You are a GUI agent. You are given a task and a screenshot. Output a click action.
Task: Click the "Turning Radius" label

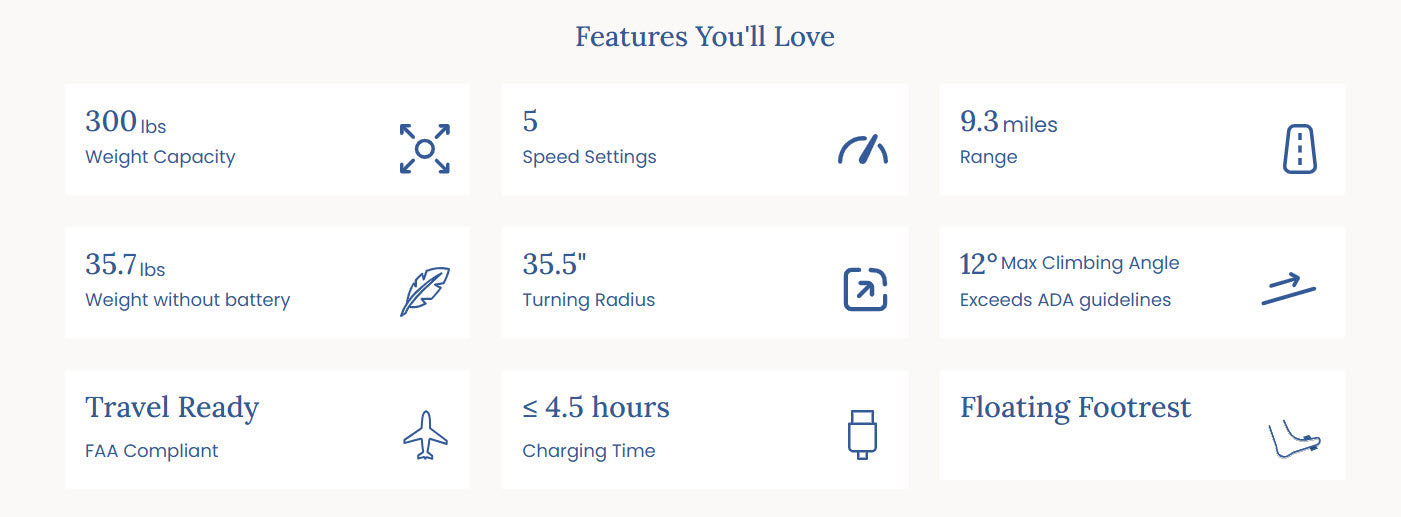pyautogui.click(x=588, y=300)
